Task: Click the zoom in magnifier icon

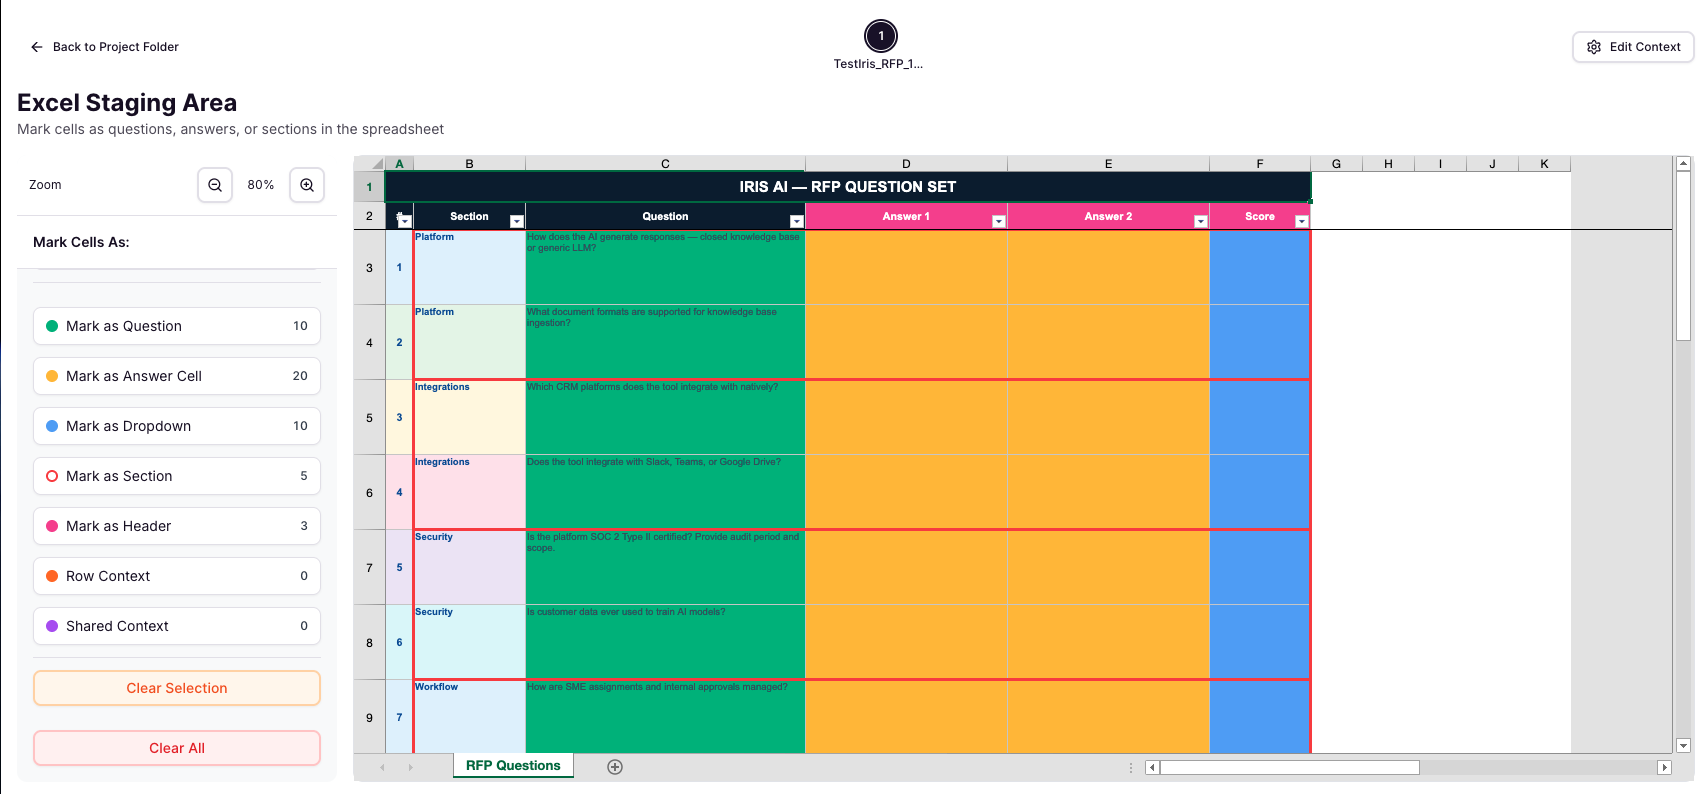Action: pyautogui.click(x=307, y=185)
